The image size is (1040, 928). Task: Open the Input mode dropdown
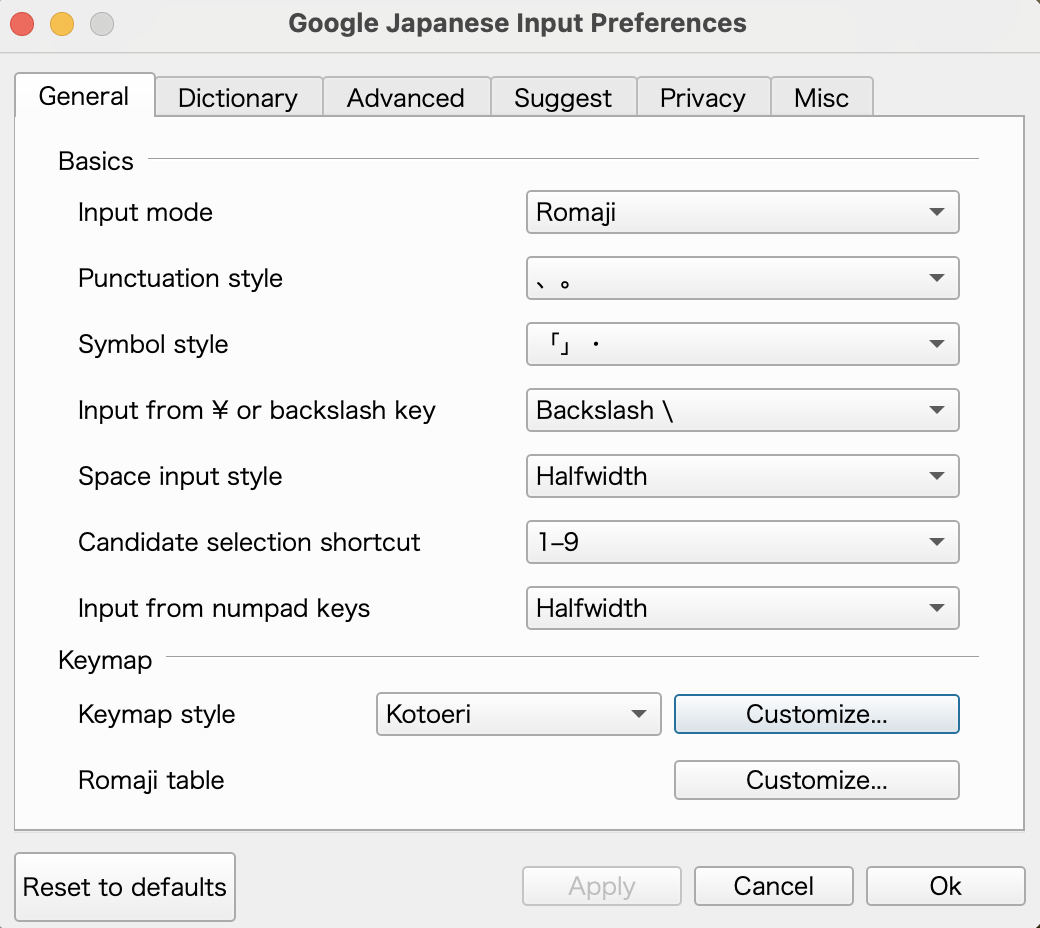742,212
